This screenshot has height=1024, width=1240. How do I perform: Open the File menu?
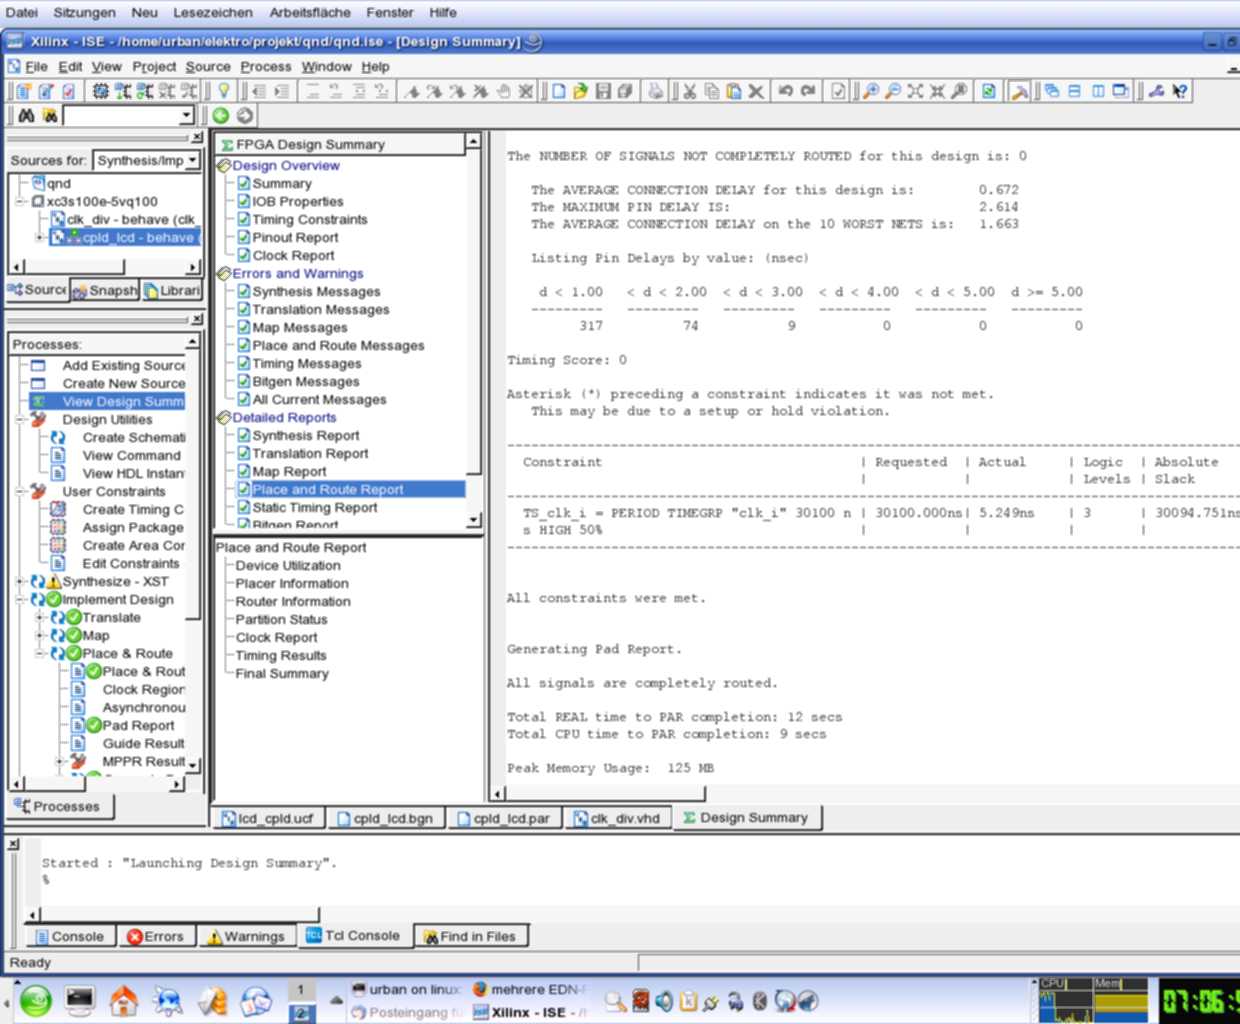click(x=36, y=66)
